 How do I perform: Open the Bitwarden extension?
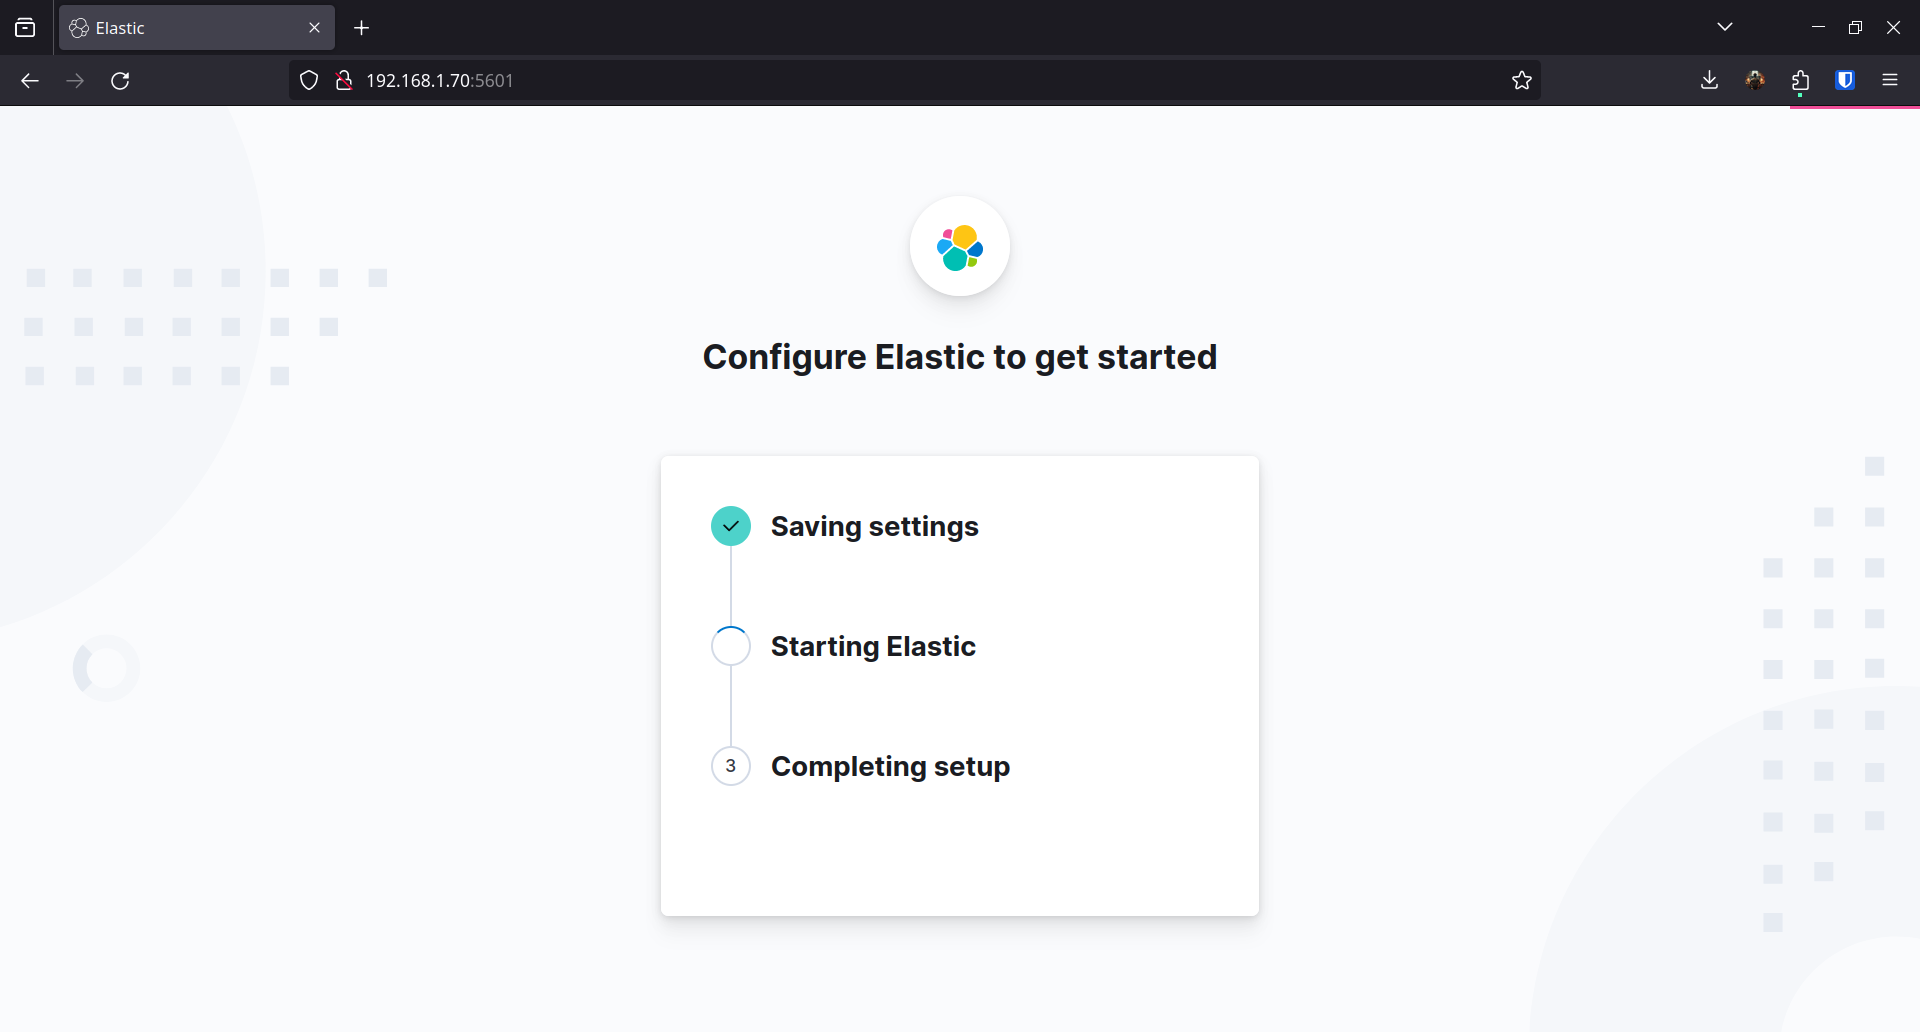click(1845, 81)
